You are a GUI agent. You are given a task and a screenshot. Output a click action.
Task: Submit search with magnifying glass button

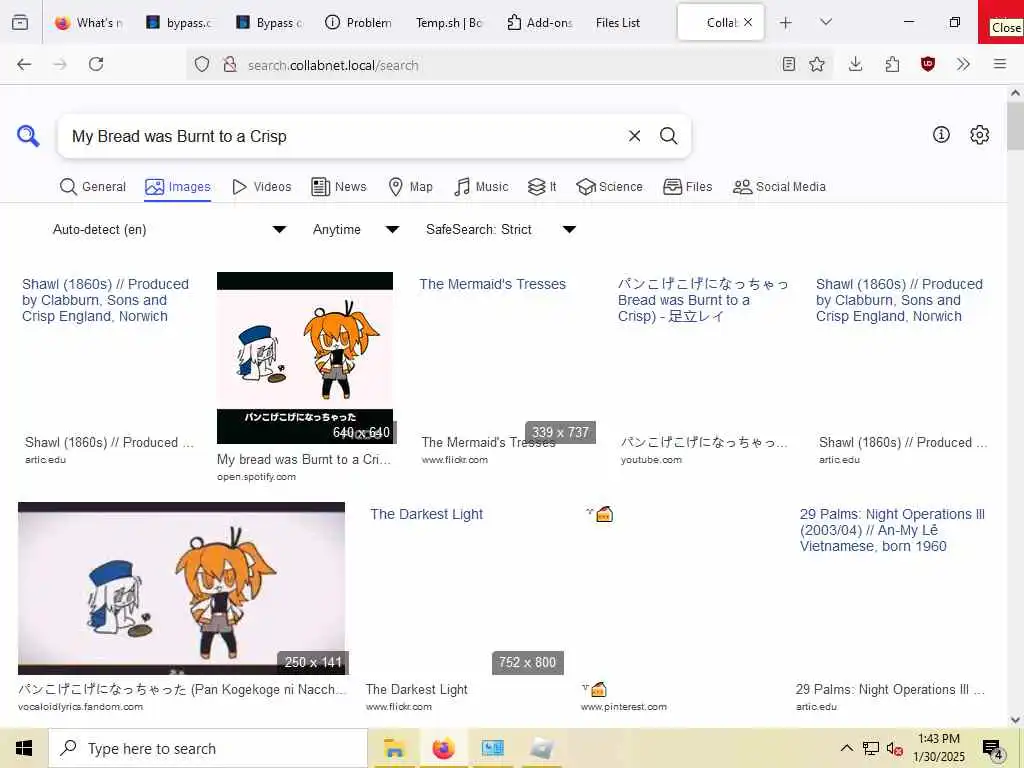tap(668, 136)
